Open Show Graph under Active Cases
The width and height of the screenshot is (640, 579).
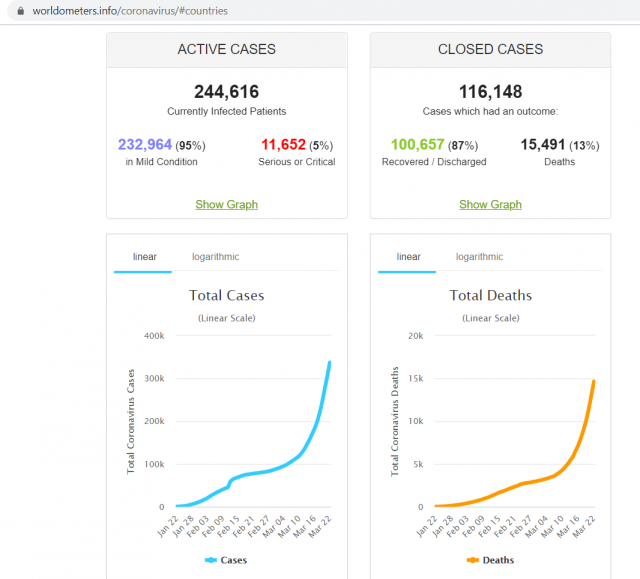[226, 204]
